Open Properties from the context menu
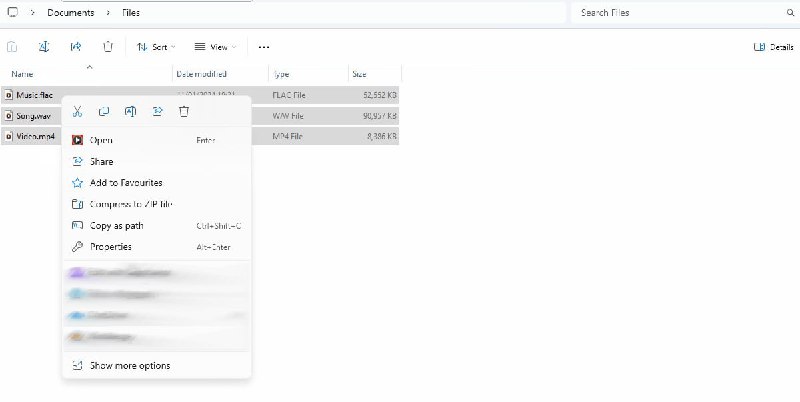 pos(111,247)
